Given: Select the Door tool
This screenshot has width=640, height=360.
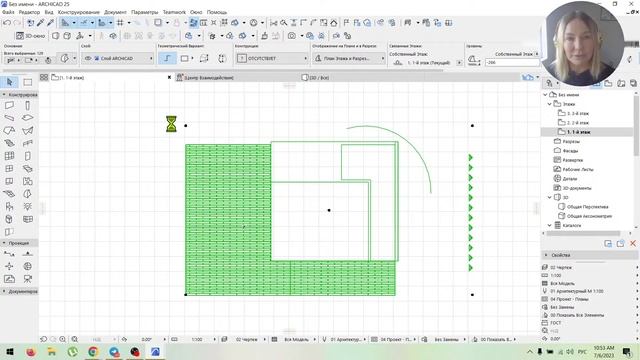Looking at the screenshot, I should click(28, 156).
